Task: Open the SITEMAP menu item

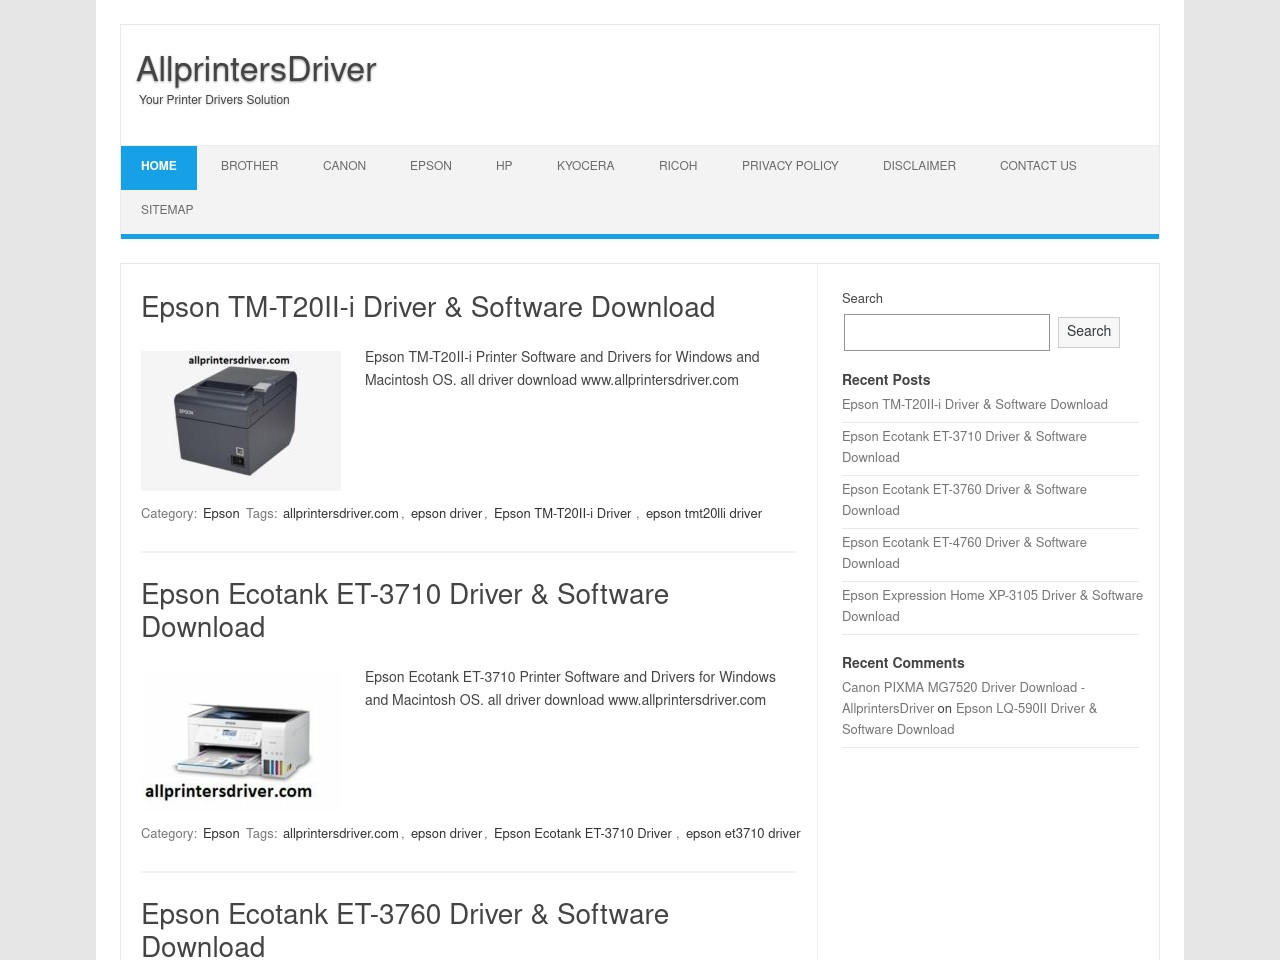Action: click(x=167, y=211)
